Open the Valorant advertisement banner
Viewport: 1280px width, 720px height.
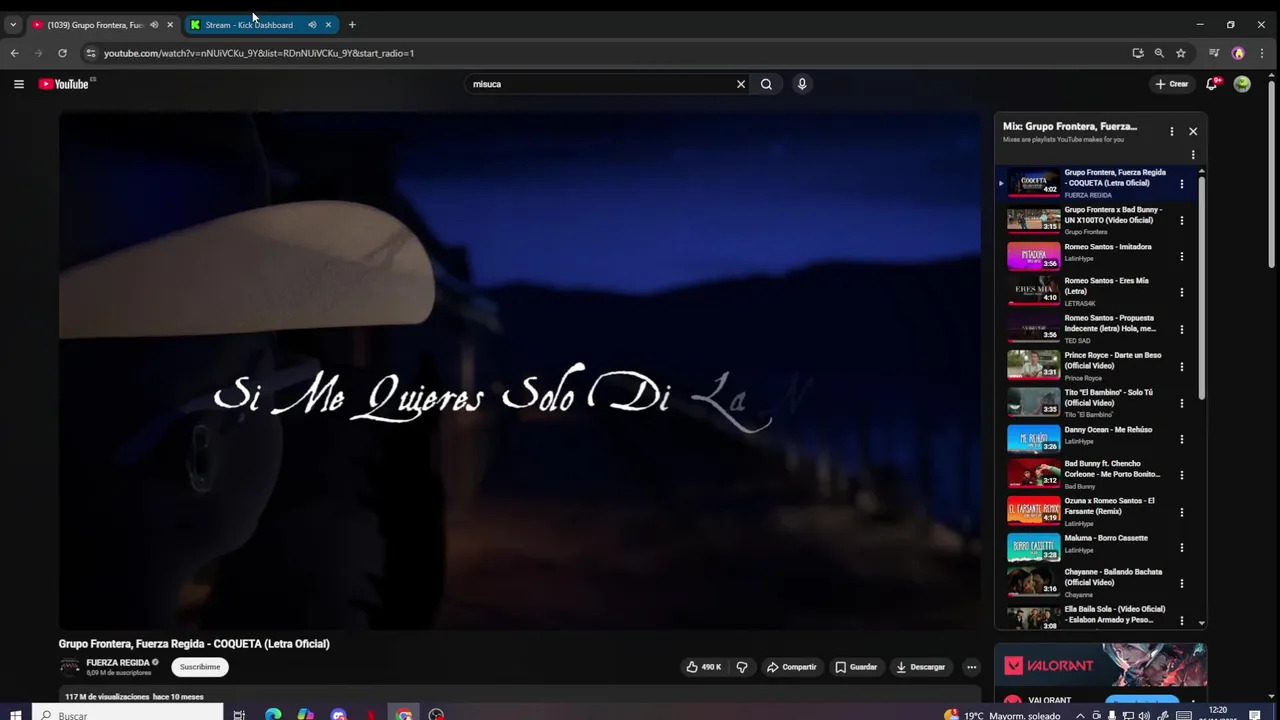coord(1100,665)
